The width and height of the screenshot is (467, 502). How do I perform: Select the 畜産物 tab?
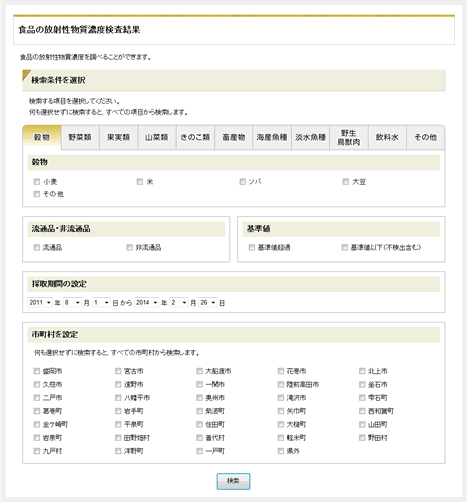tap(234, 137)
